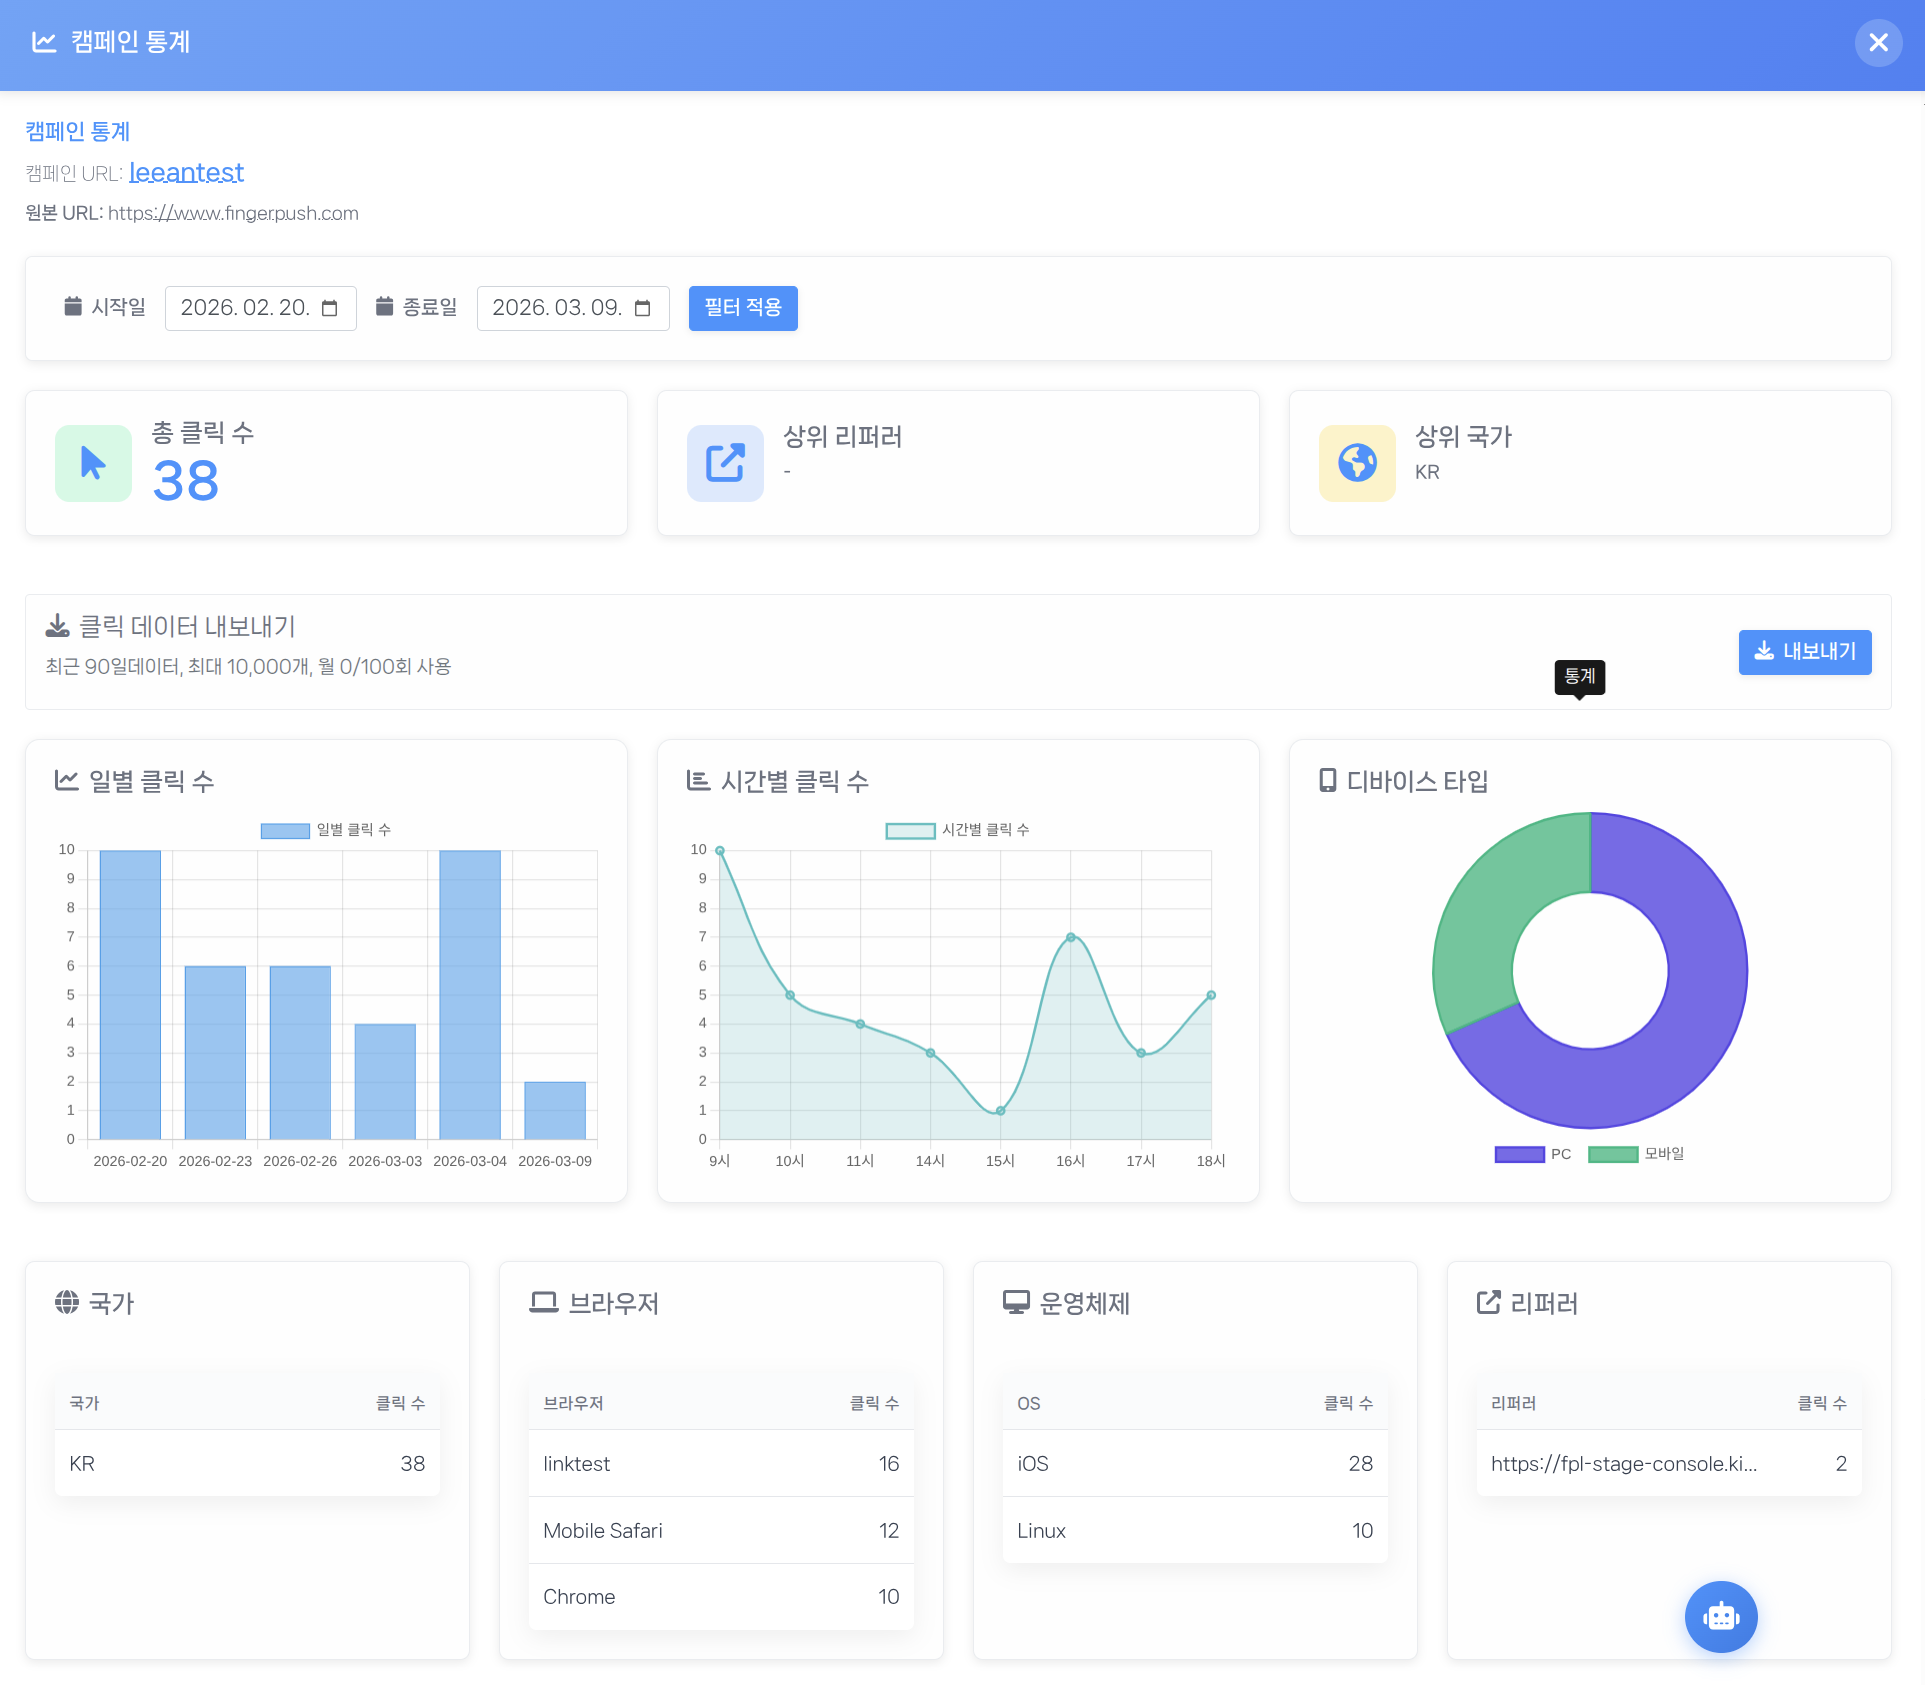The height and width of the screenshot is (1685, 1925).
Task: Toggle the 일별 클릭 수 legend item
Action: click(326, 830)
